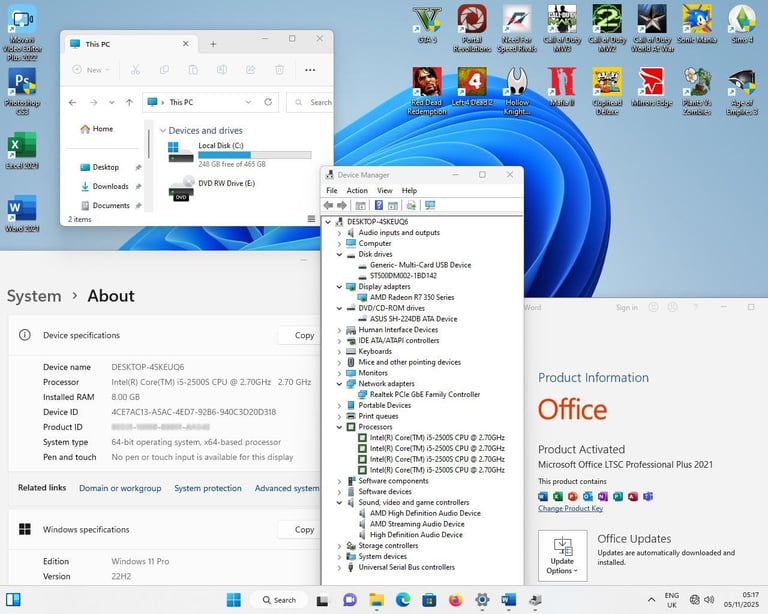Select the Movavi Video Editor desktop icon
Screen dimensions: 768x614
22,33
